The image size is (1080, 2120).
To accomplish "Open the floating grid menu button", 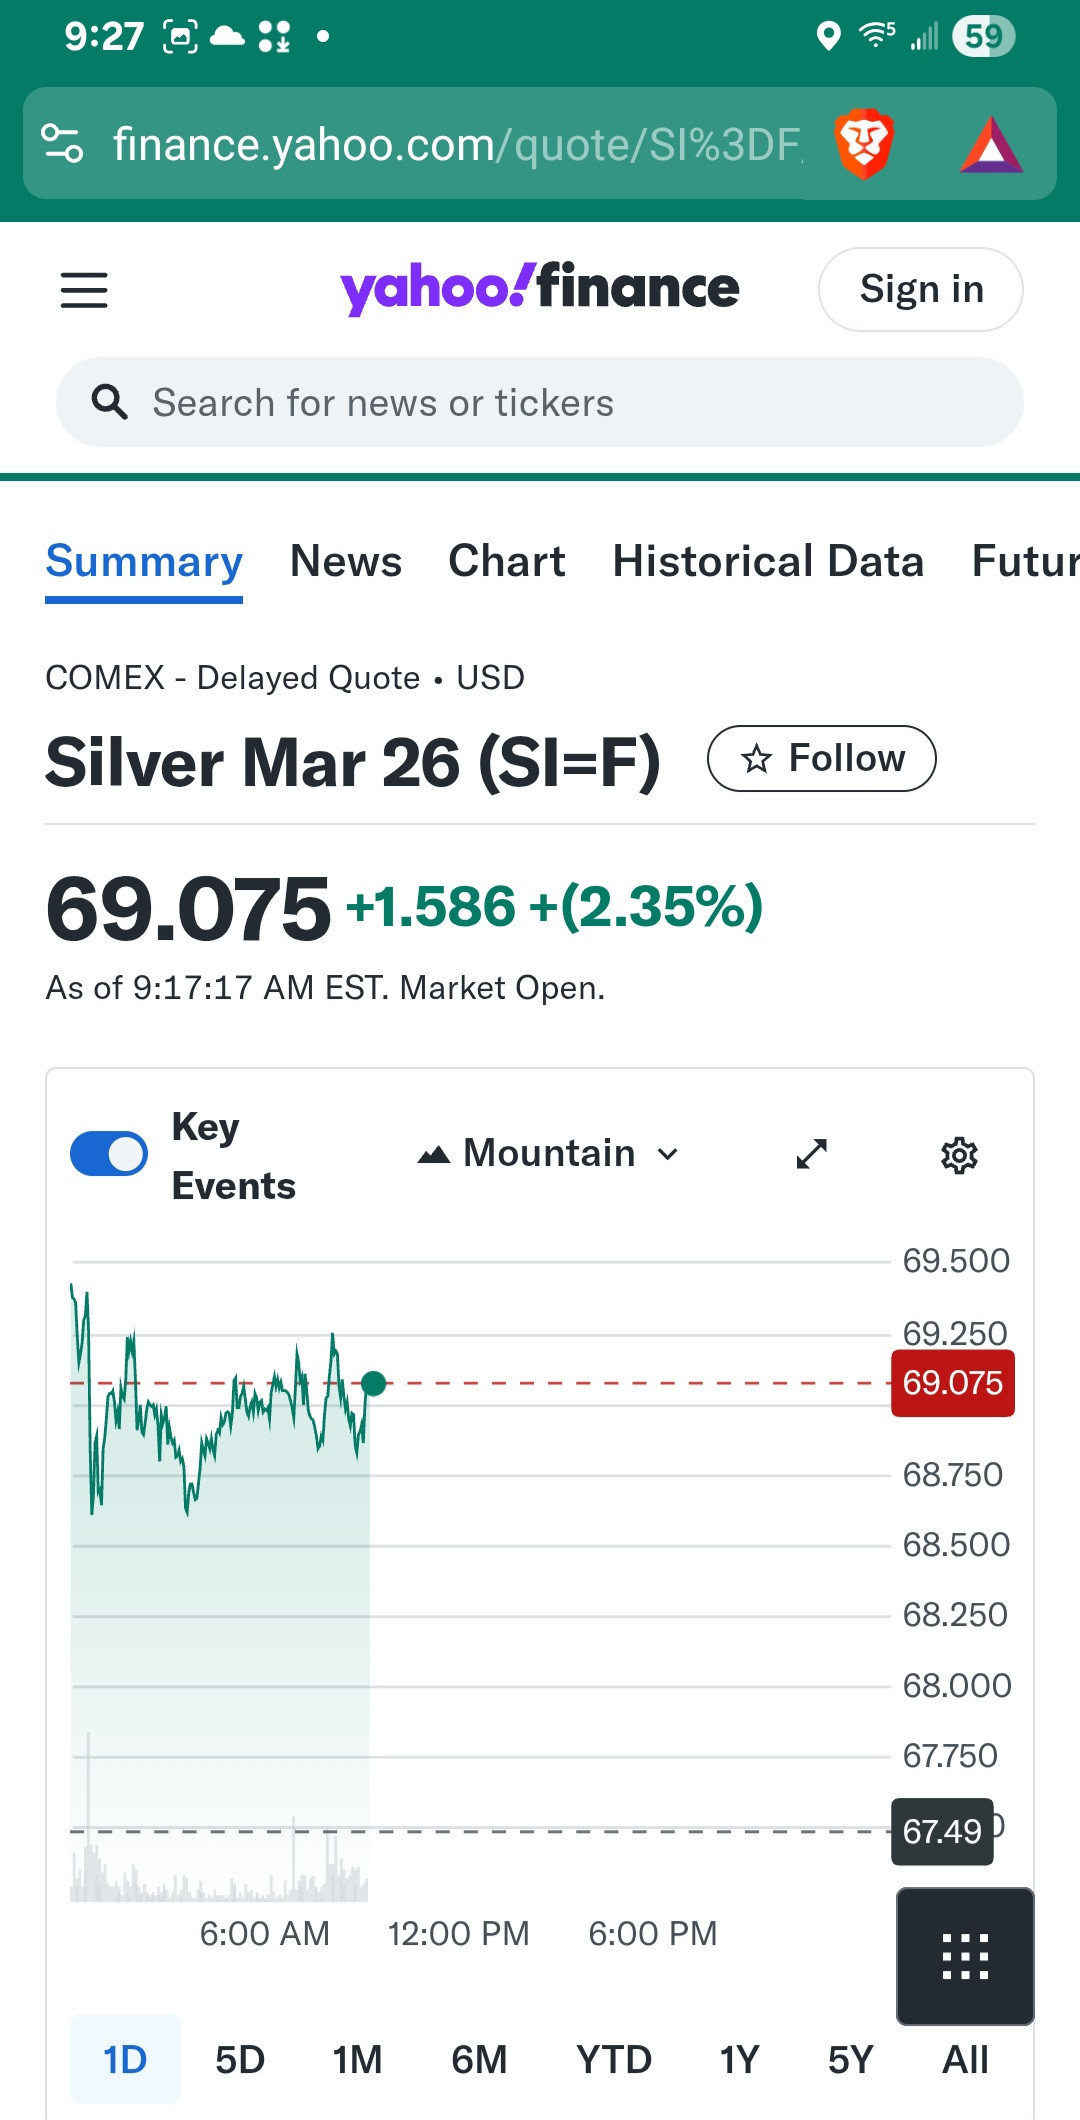I will (x=965, y=1956).
